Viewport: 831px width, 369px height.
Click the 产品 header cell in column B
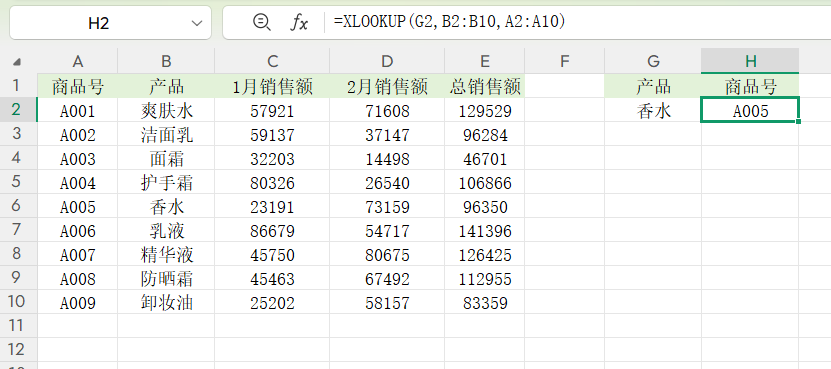click(166, 86)
